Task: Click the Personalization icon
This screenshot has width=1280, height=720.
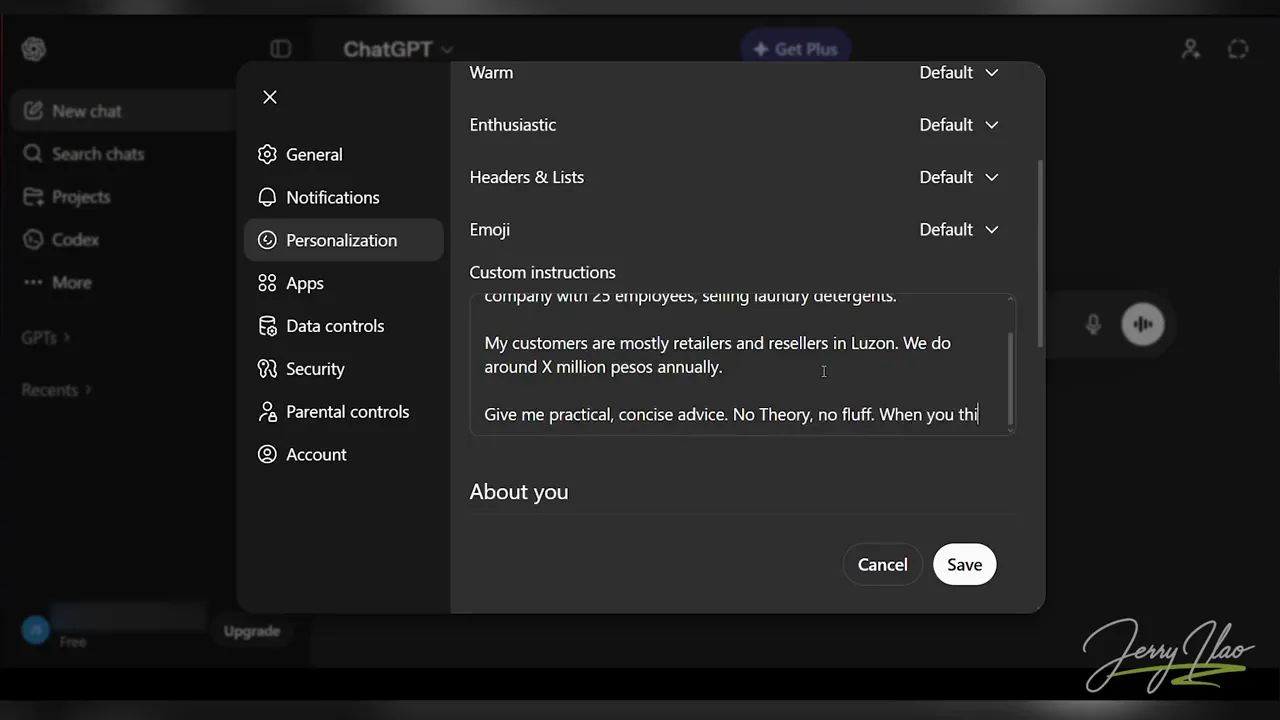Action: click(267, 240)
